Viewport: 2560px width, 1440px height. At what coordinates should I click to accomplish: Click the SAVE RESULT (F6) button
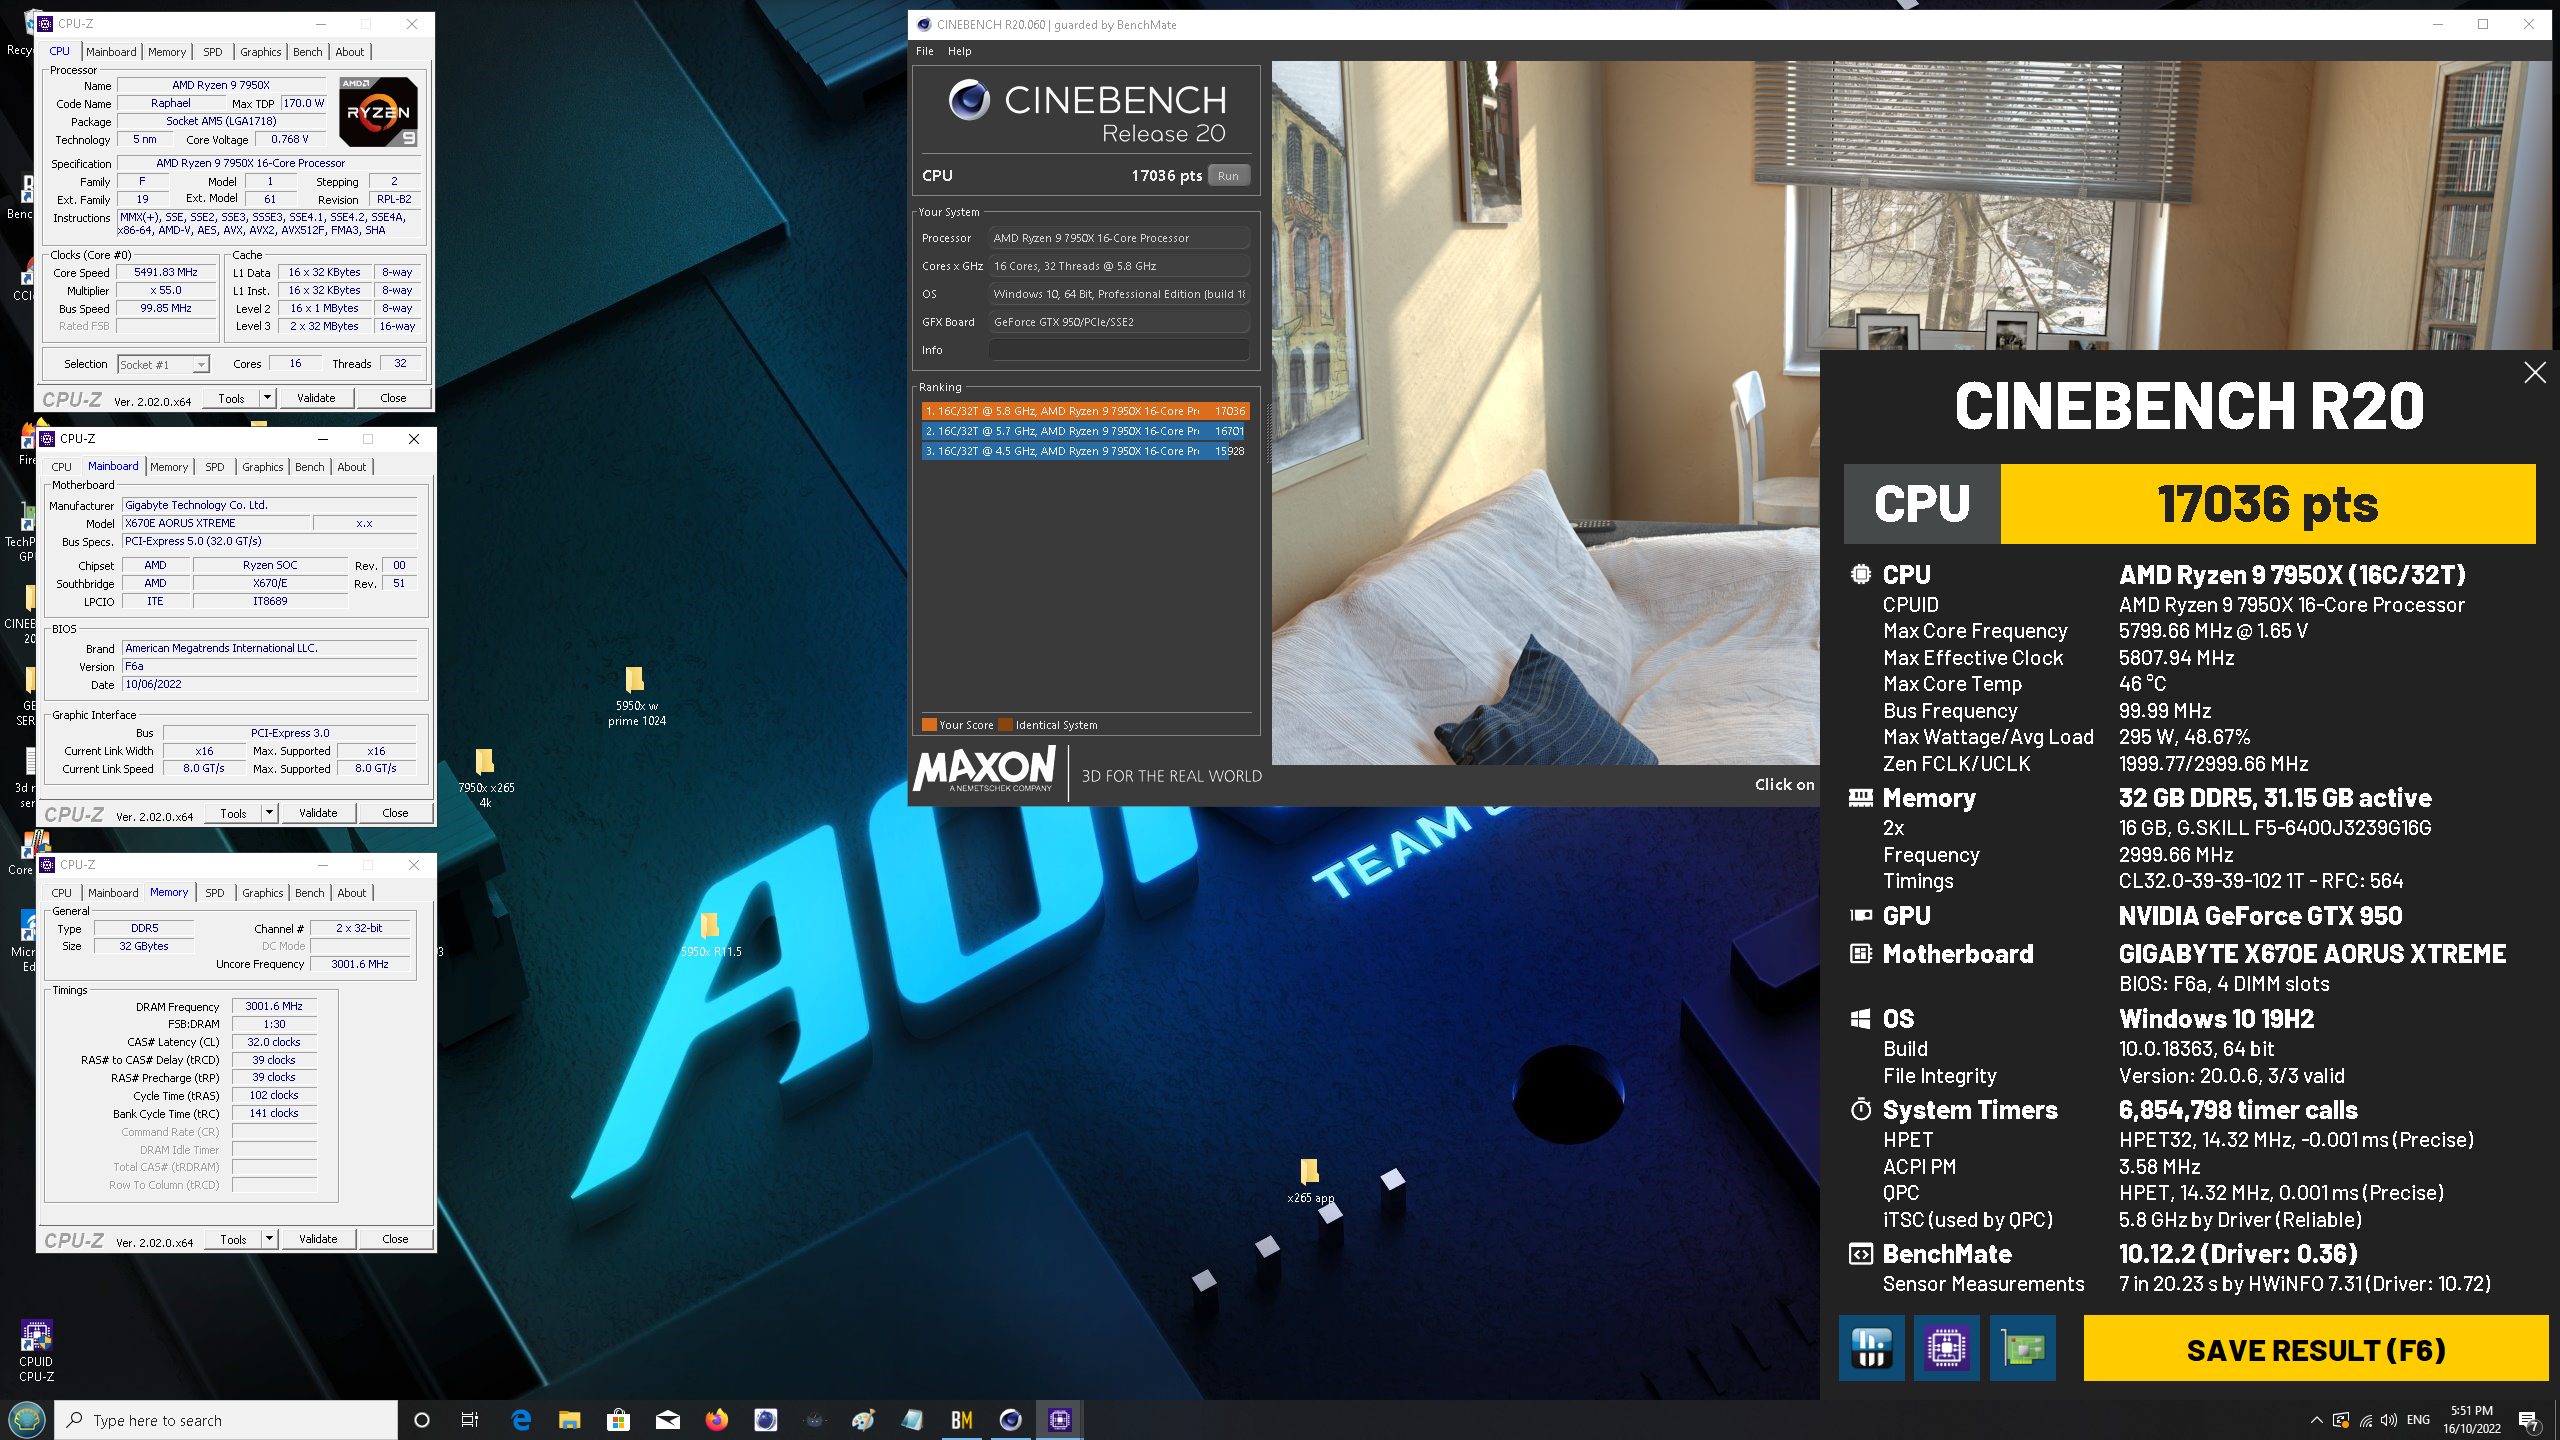click(2315, 1349)
